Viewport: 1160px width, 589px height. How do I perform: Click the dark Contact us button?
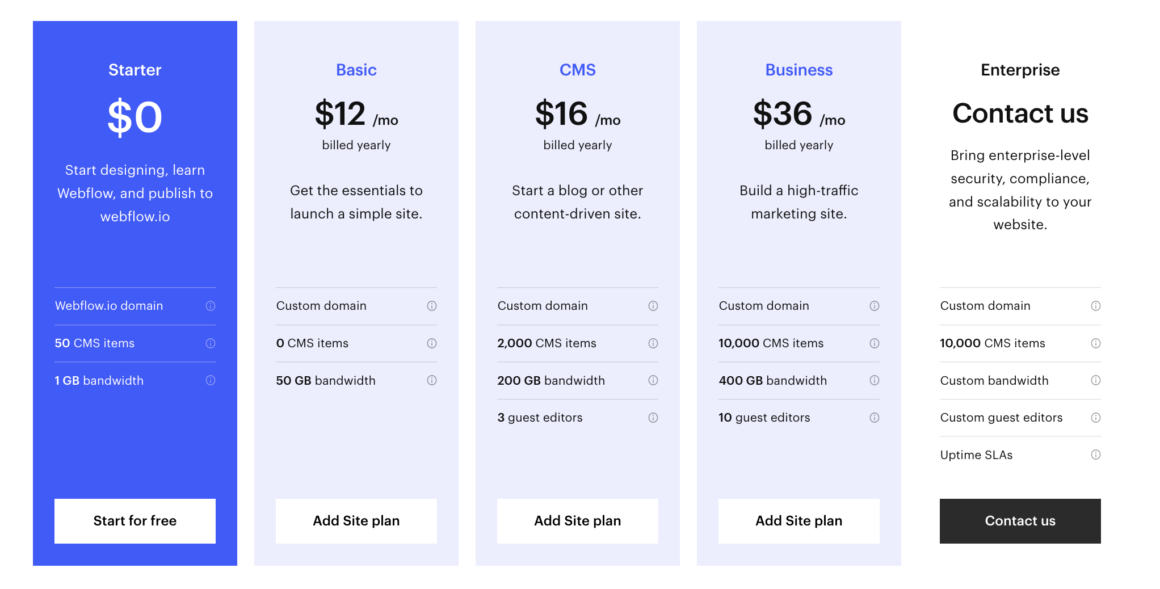(x=1020, y=521)
